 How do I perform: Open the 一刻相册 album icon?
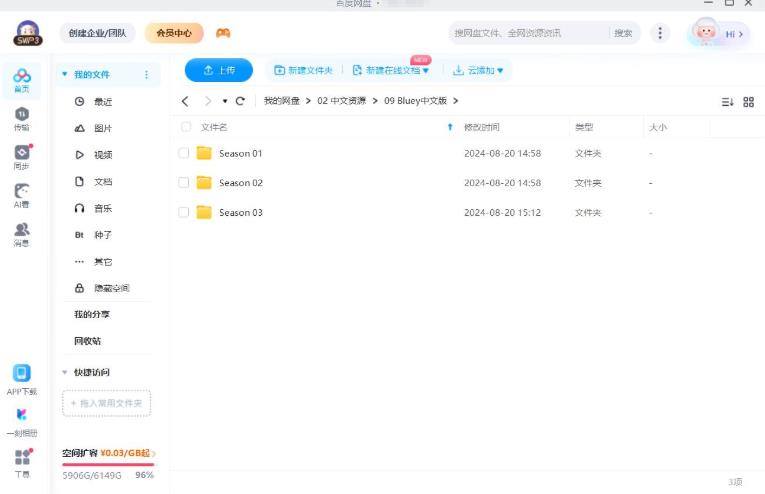tap(21, 415)
